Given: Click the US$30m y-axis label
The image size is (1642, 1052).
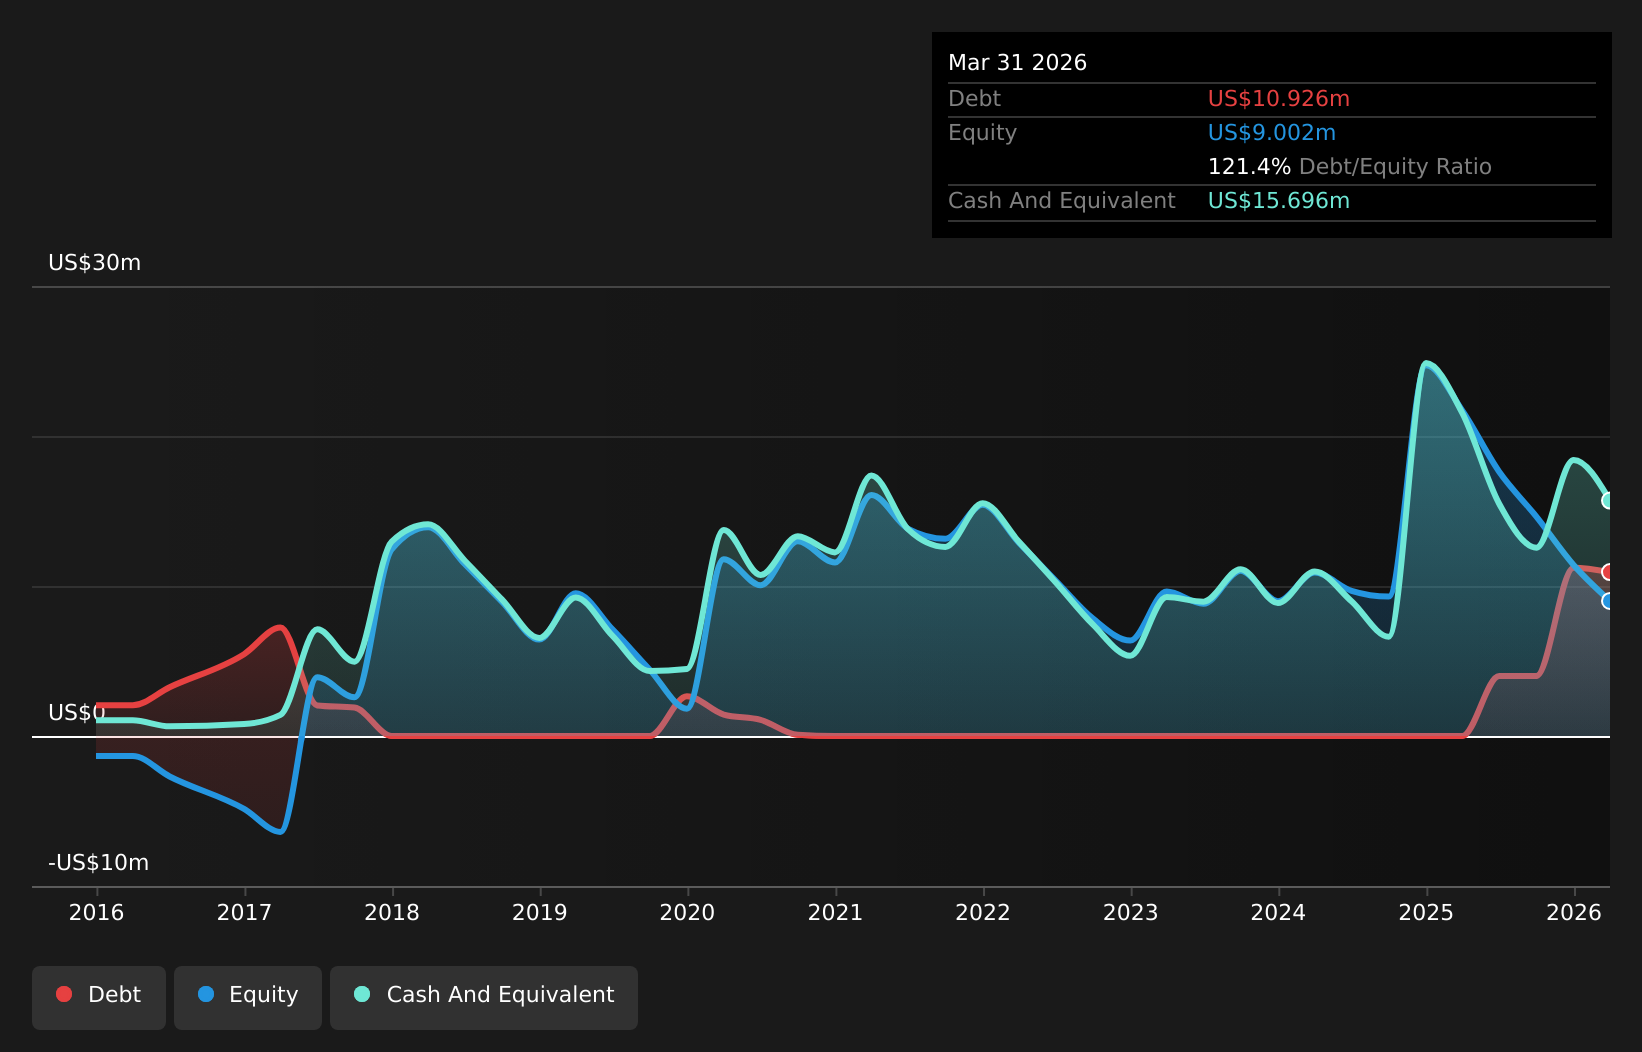Looking at the screenshot, I should tap(95, 263).
